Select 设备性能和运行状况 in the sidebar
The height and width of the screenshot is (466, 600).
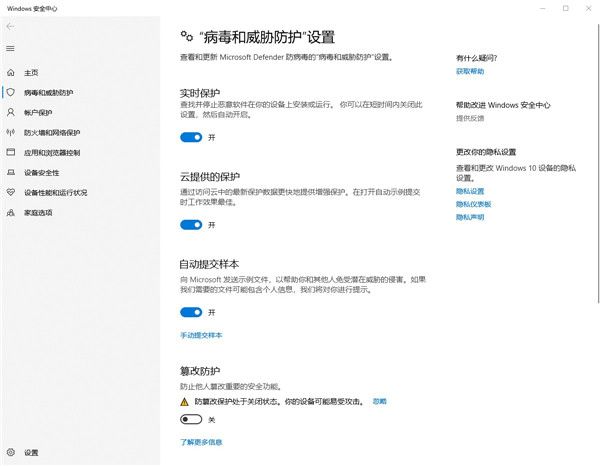tap(55, 193)
